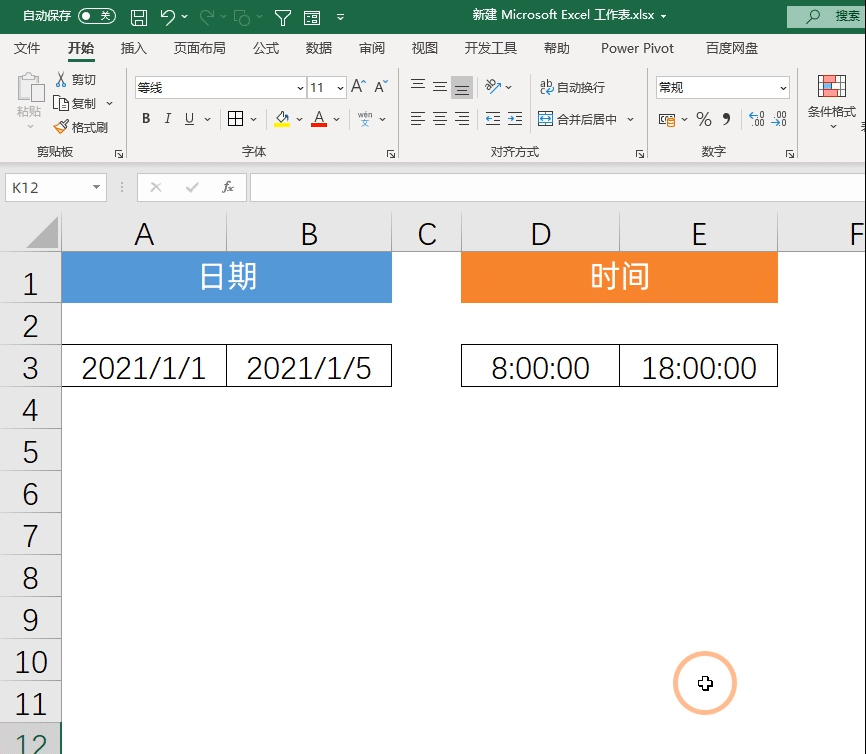Open the number format dropdown (常规)

point(783,88)
